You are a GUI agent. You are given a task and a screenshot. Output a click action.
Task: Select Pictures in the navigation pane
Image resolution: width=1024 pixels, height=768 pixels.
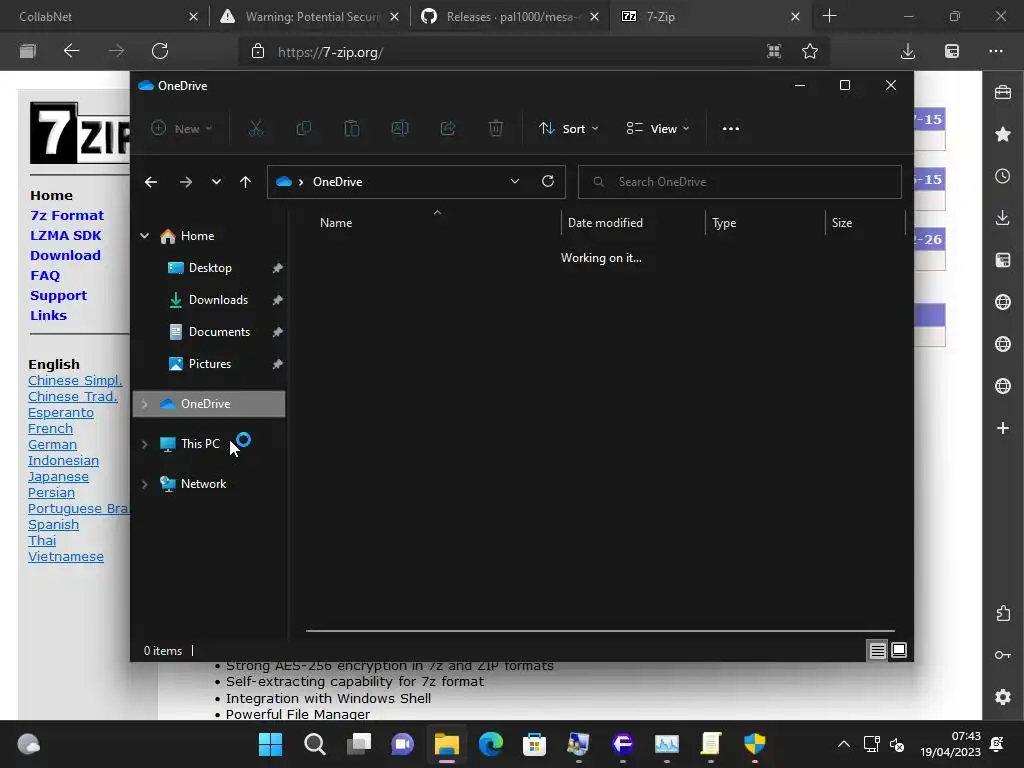click(210, 364)
